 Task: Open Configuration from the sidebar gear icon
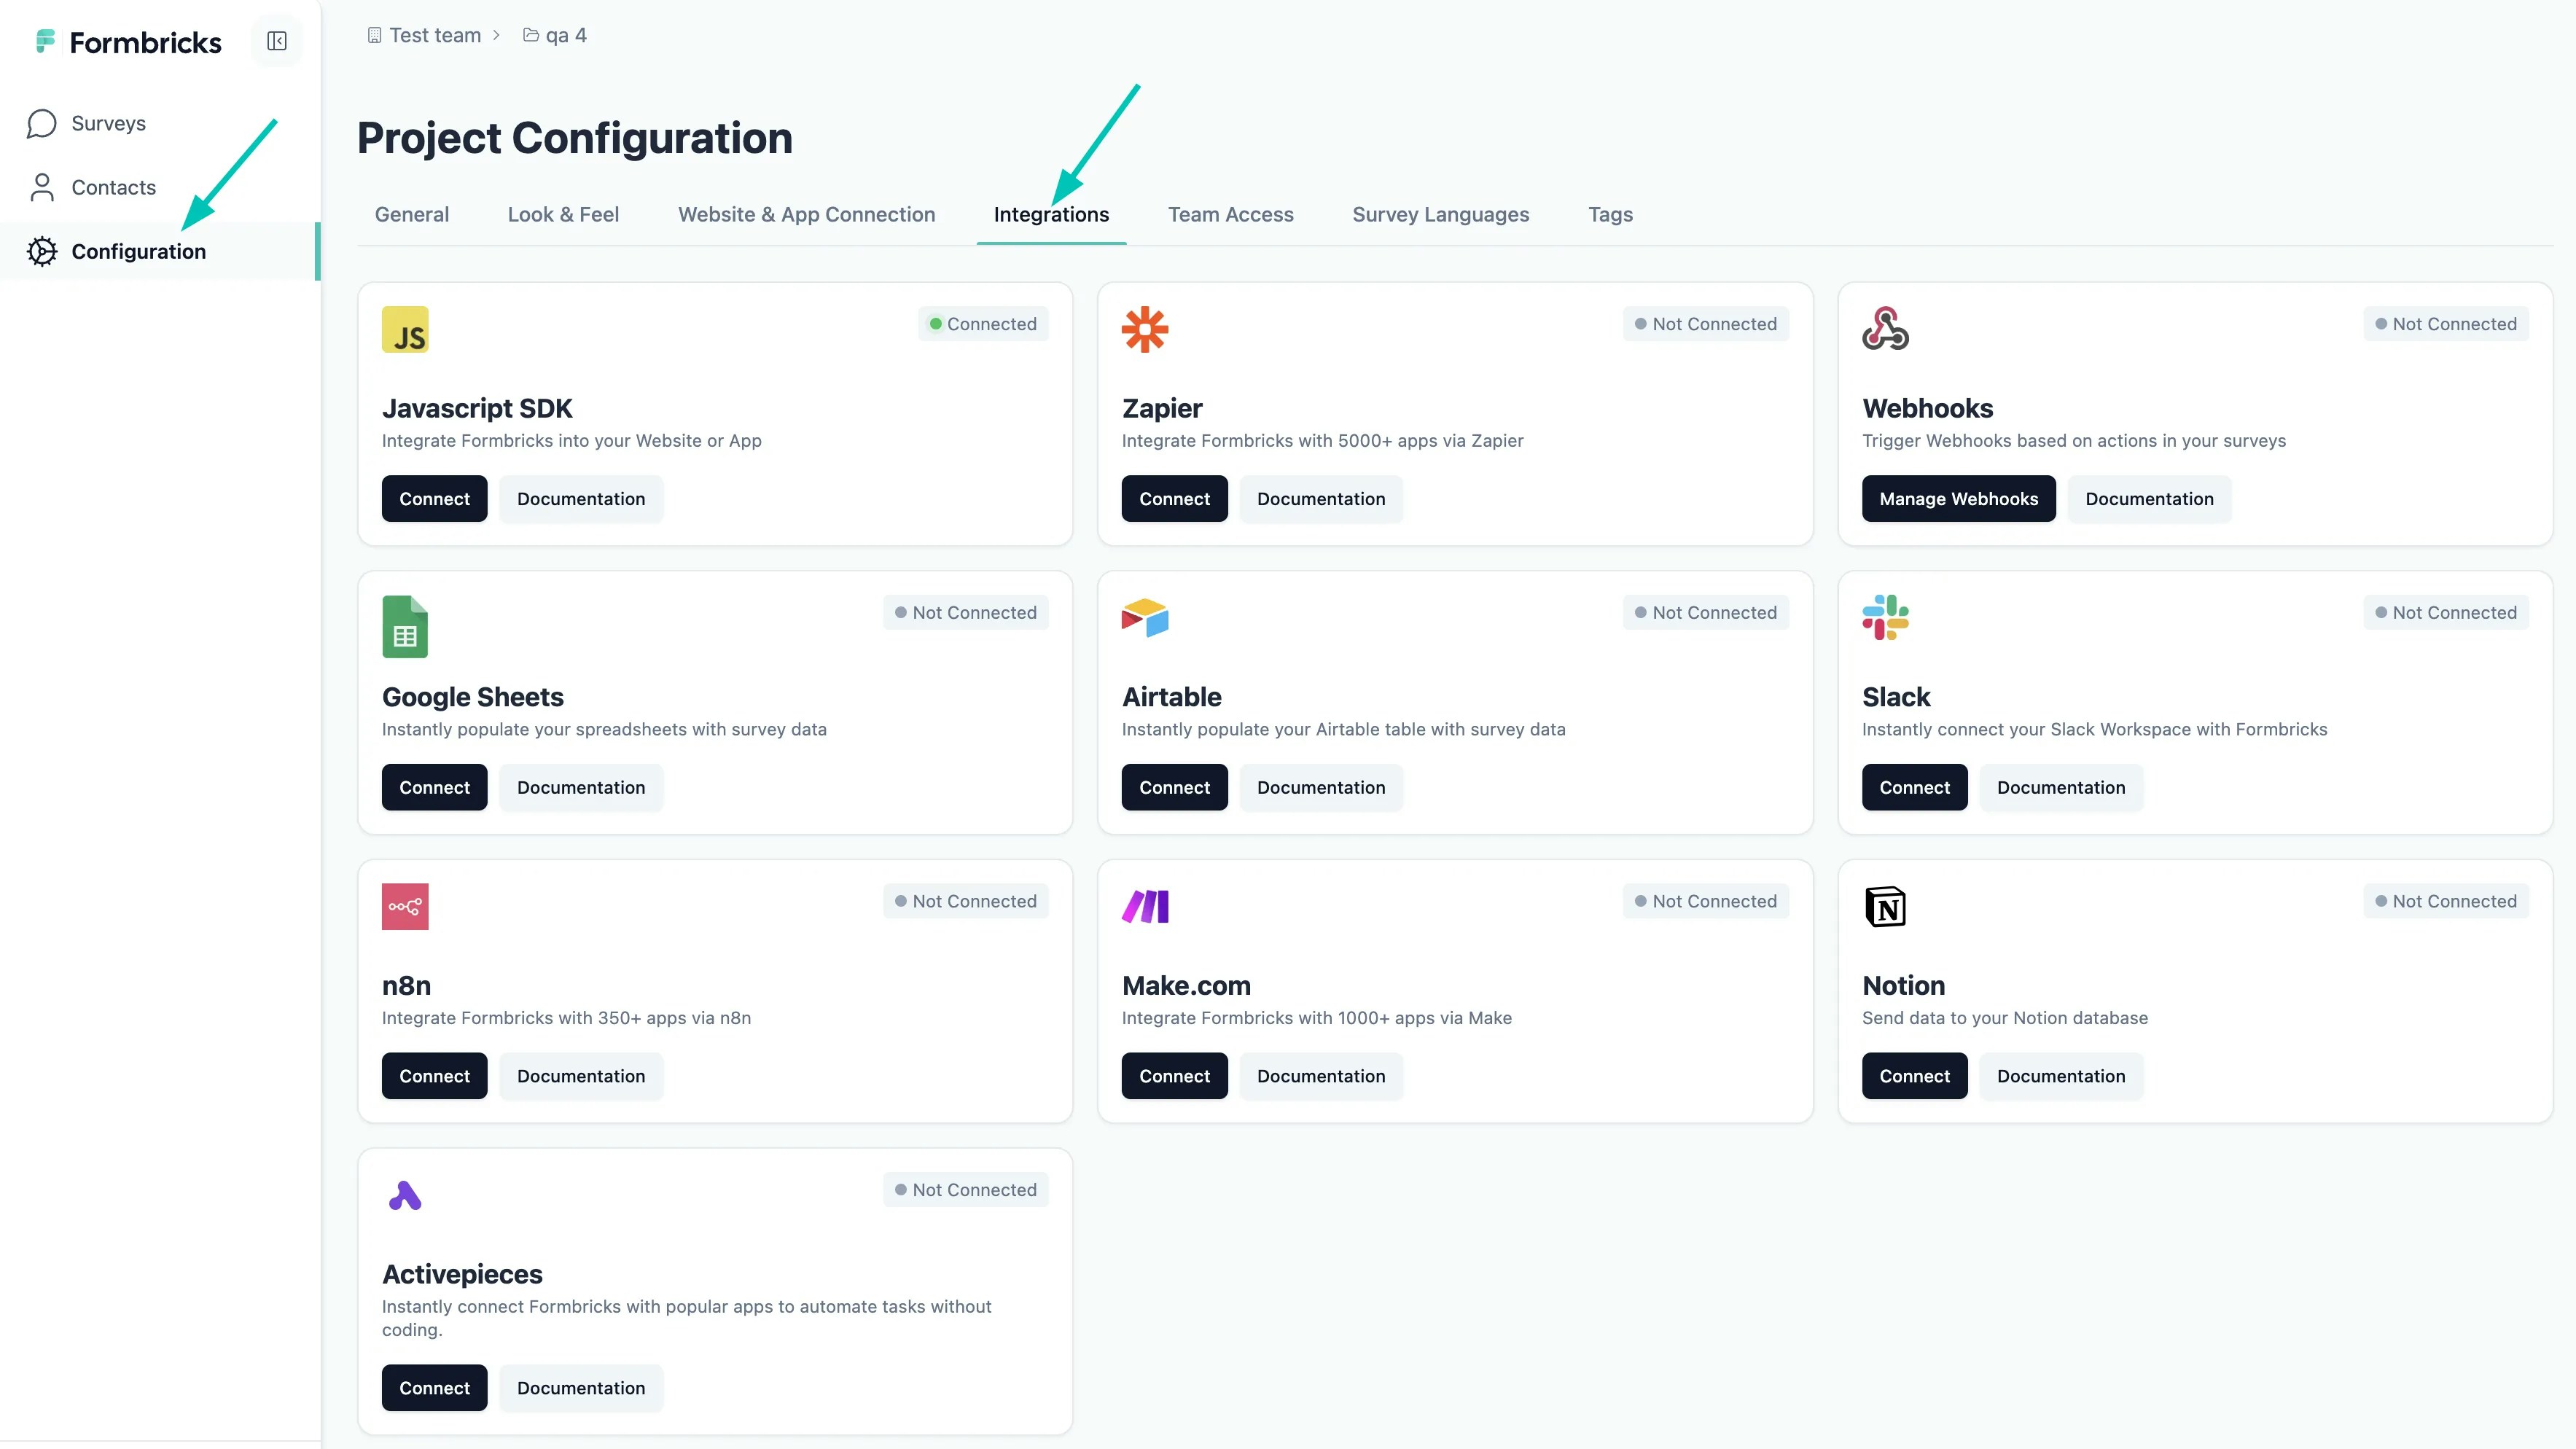(41, 252)
